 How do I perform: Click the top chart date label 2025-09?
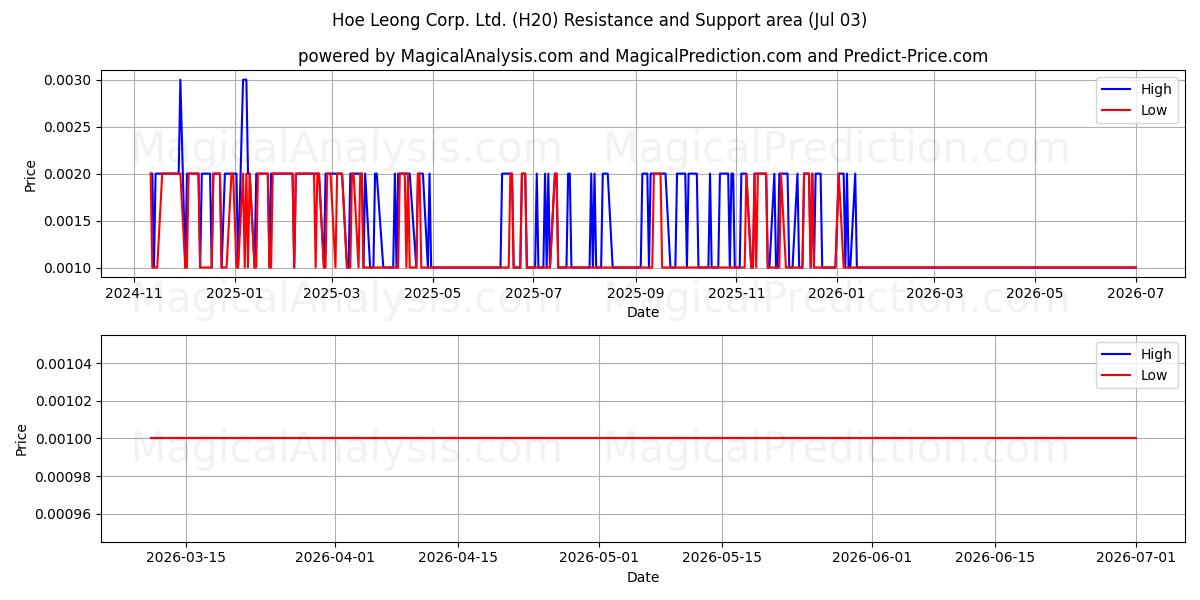pyautogui.click(x=635, y=293)
